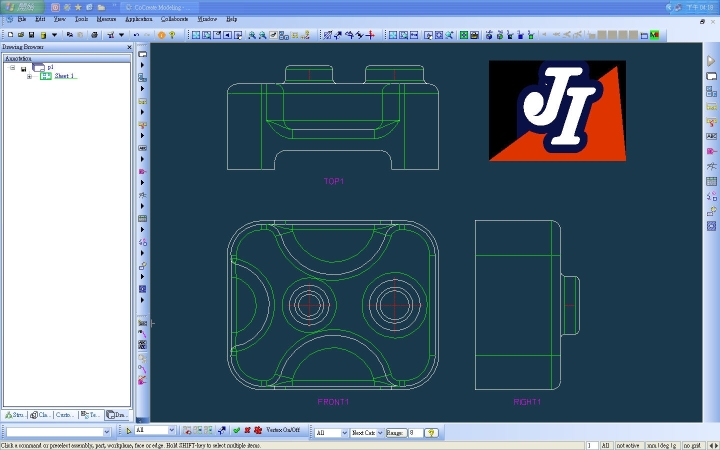This screenshot has width=720, height=450.
Task: Click the yellow question mark help button
Action: (x=431, y=433)
